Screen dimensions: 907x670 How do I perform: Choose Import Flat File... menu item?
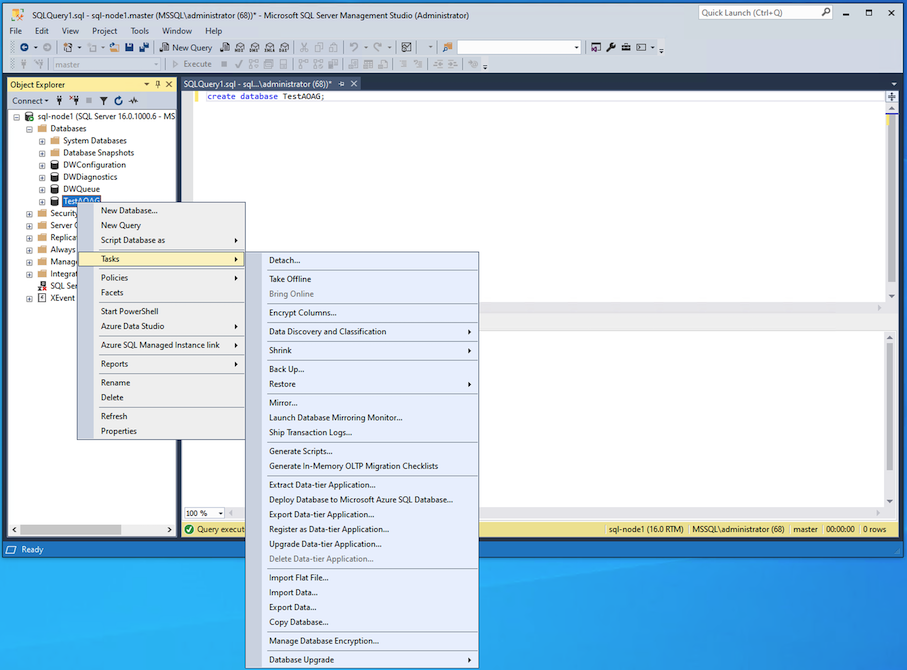coord(362,577)
